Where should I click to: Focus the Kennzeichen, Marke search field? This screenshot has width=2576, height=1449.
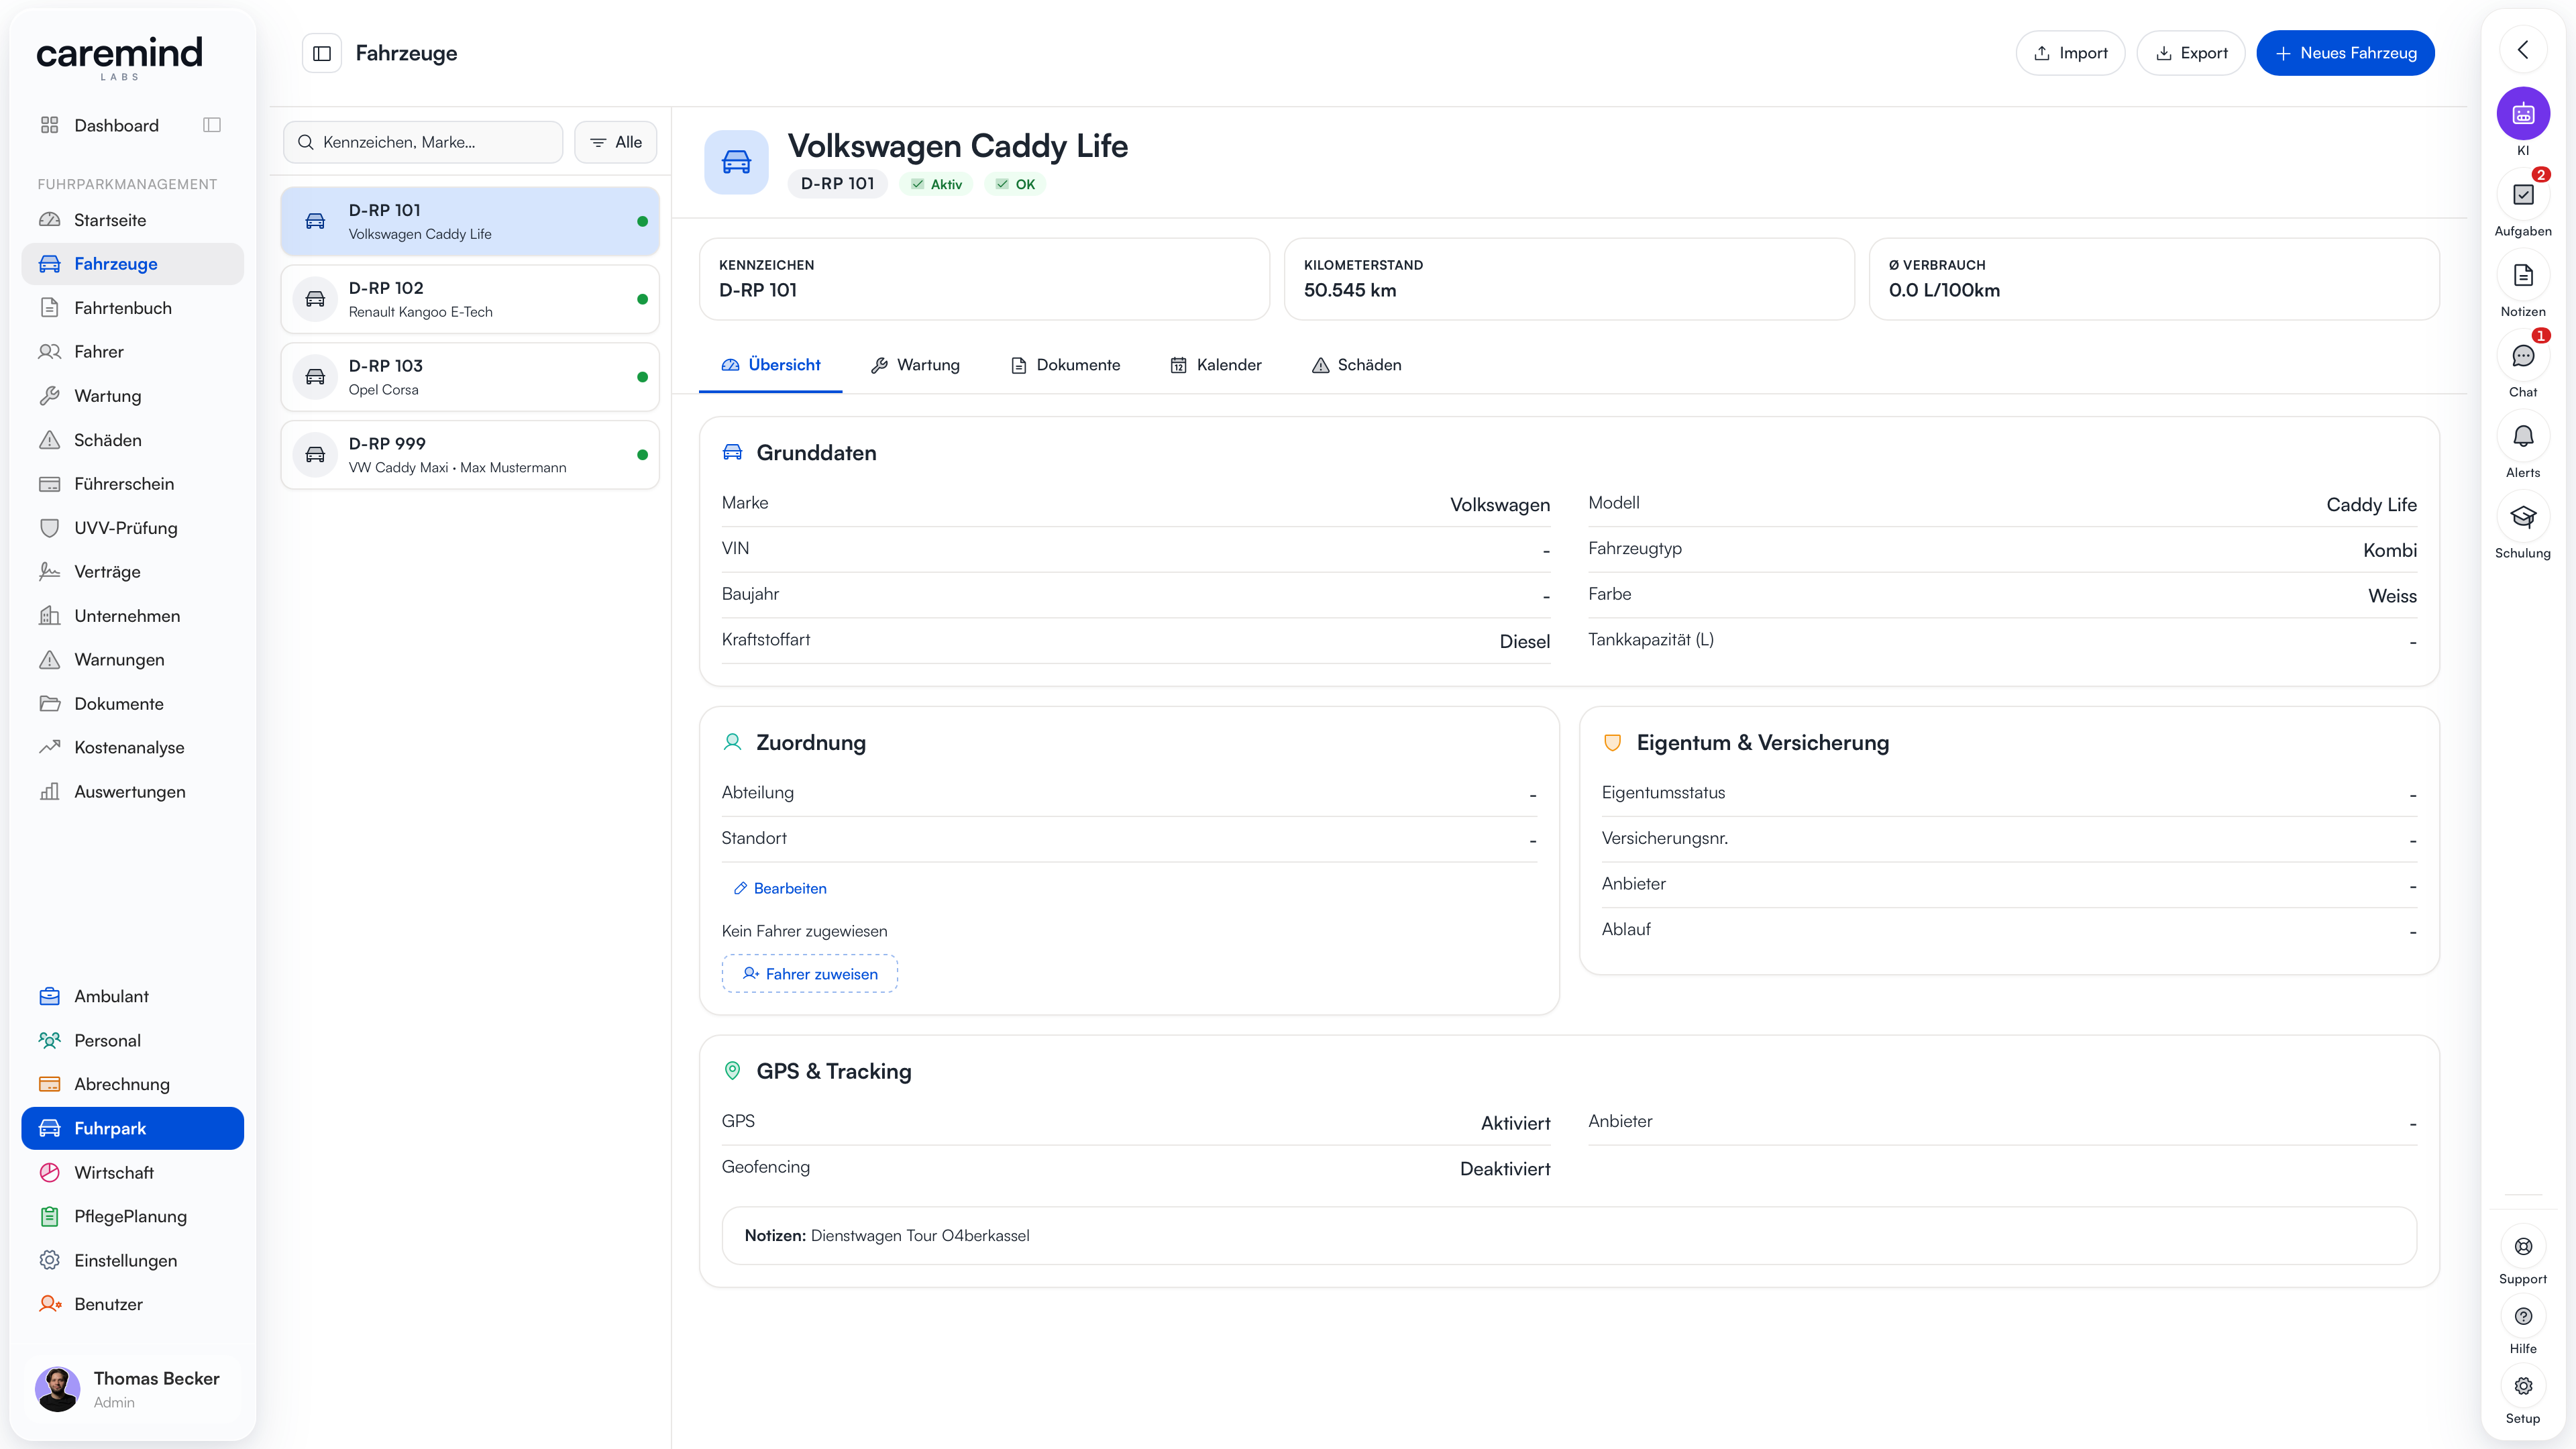coord(423,142)
